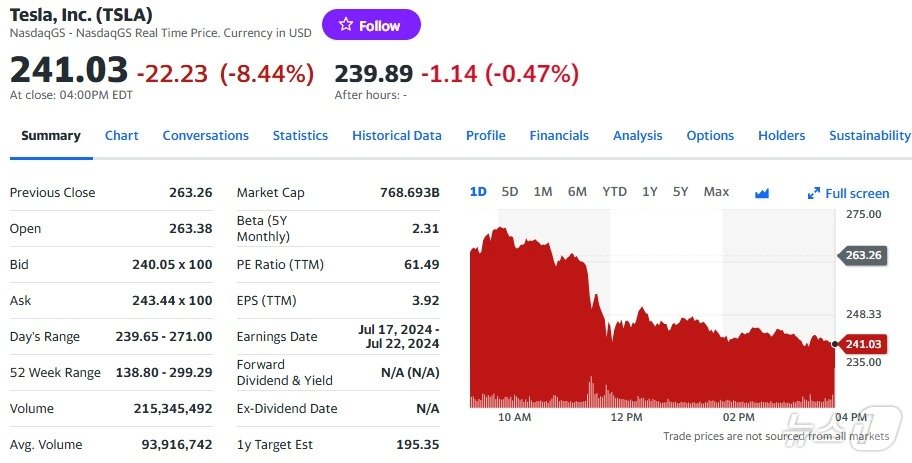Choose the Max chart range

click(716, 192)
